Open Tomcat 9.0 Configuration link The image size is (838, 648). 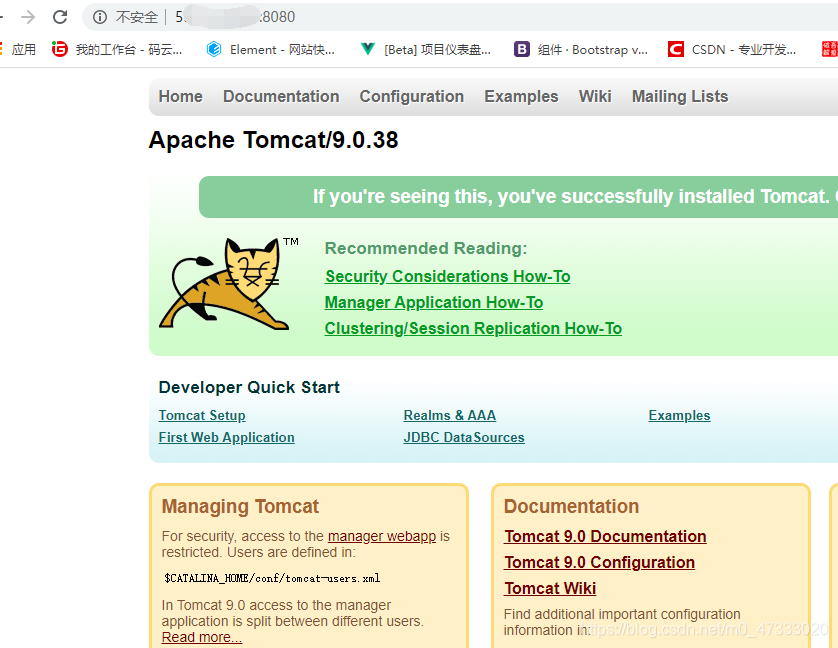[x=599, y=562]
